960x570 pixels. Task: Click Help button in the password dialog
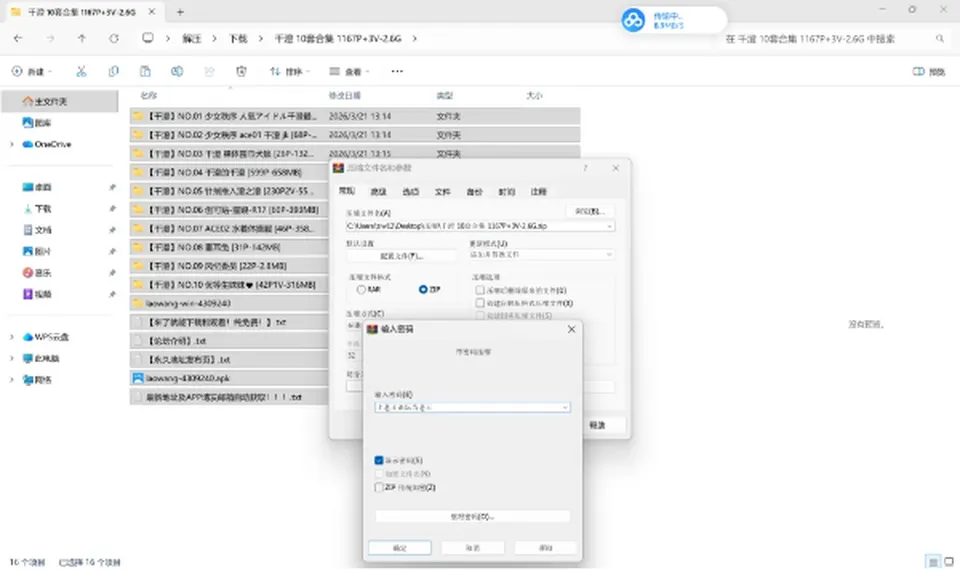(x=546, y=547)
